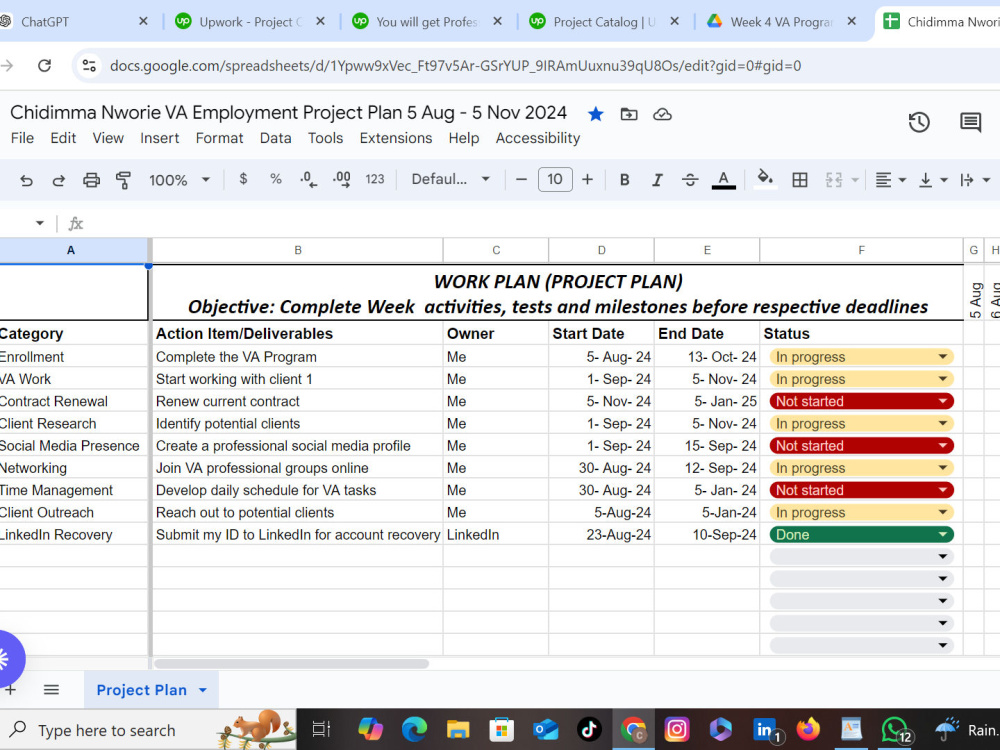1000x750 pixels.
Task: Switch to Week 4 VA Program tab
Action: tap(781, 22)
